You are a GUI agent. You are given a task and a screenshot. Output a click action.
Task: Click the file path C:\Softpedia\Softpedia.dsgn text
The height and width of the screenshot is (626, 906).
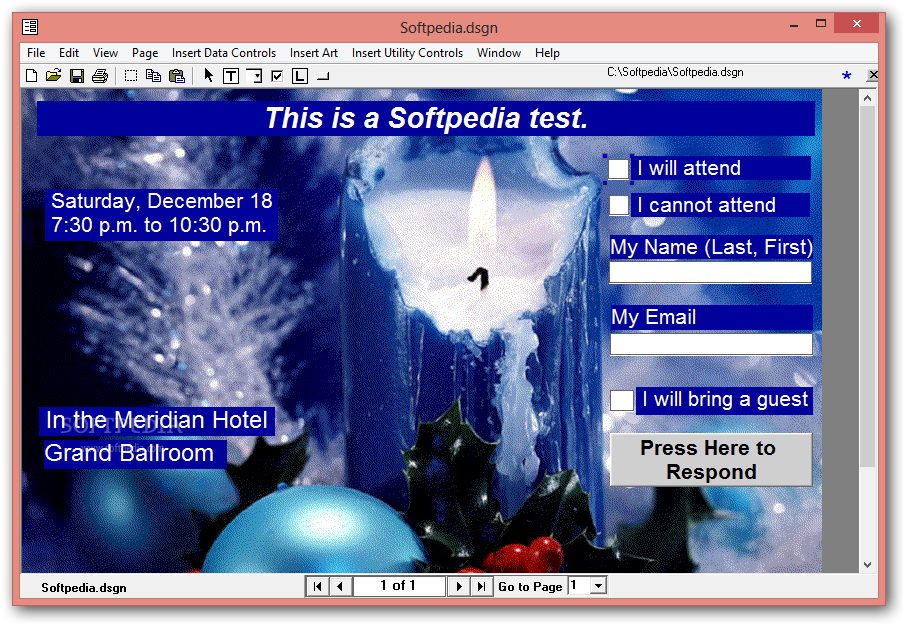click(675, 72)
